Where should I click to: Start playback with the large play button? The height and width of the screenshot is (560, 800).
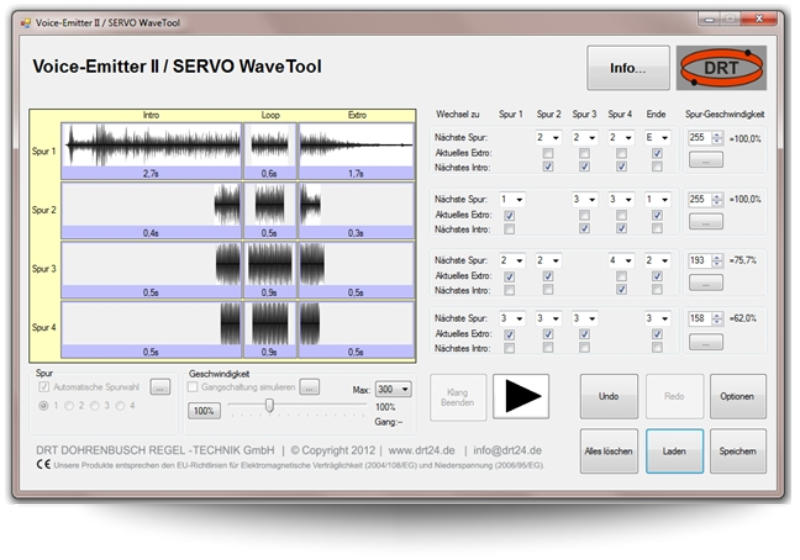click(520, 396)
